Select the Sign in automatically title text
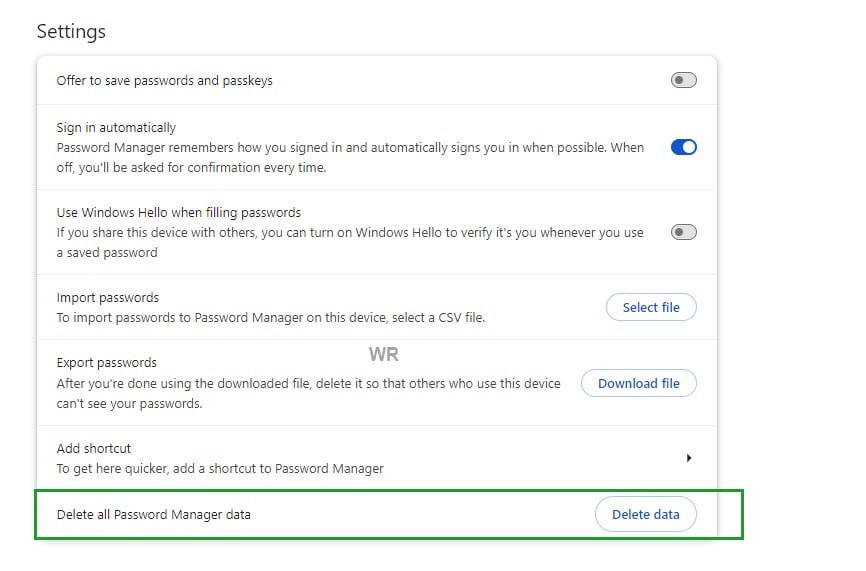The image size is (866, 571). click(x=116, y=127)
